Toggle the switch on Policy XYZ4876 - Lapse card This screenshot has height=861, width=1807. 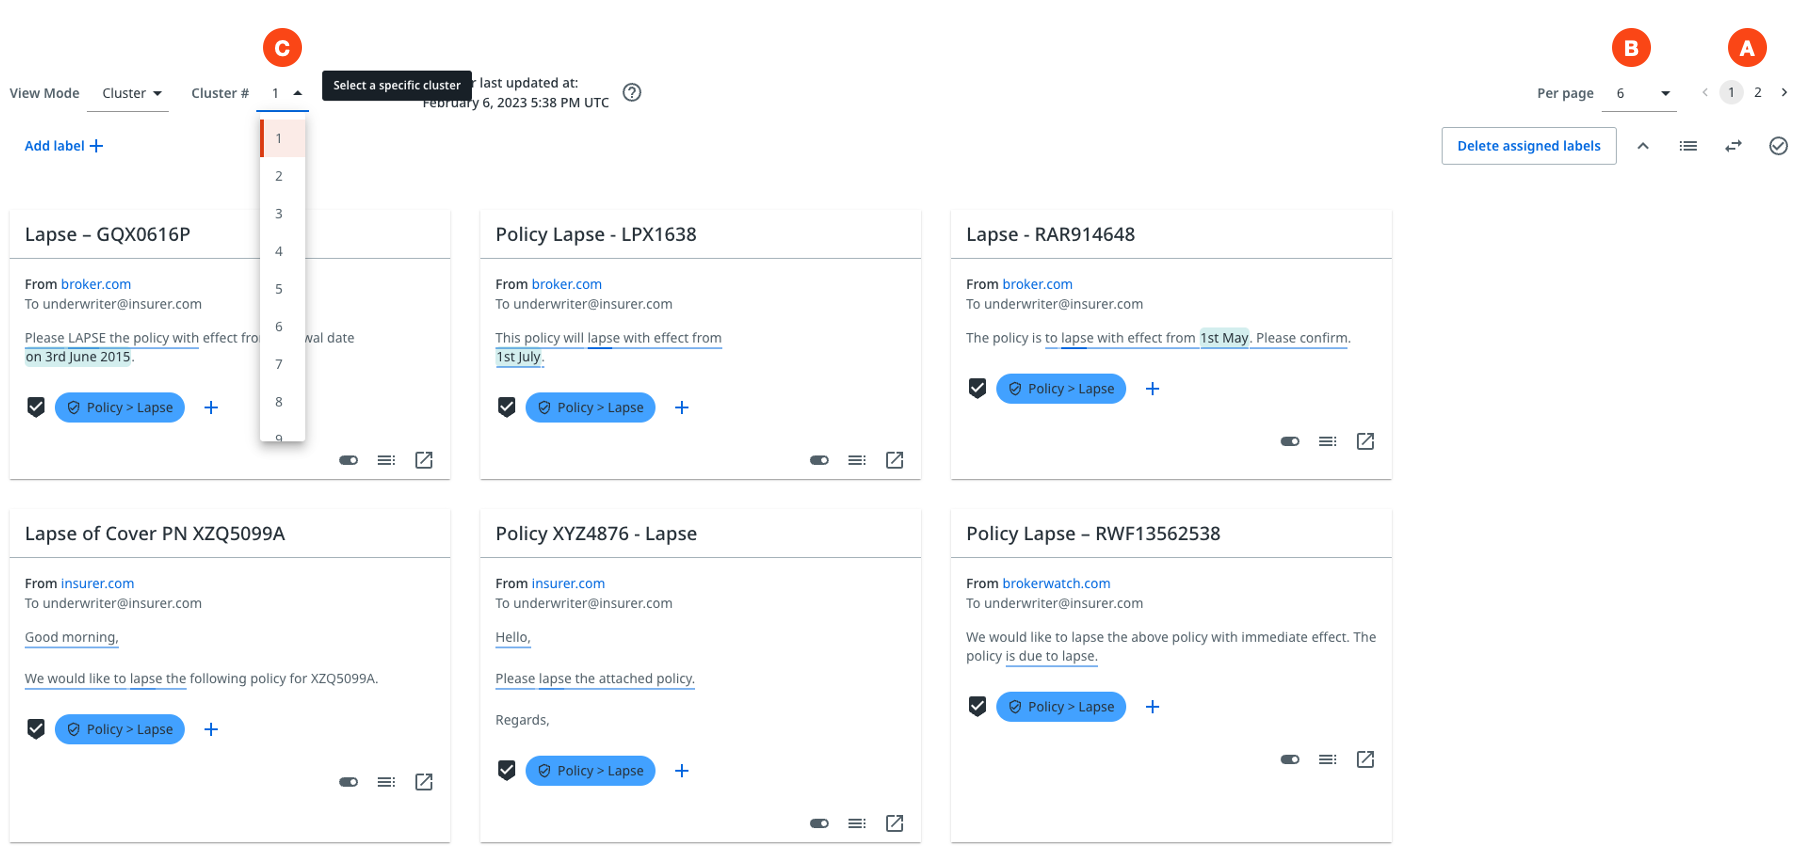click(819, 823)
